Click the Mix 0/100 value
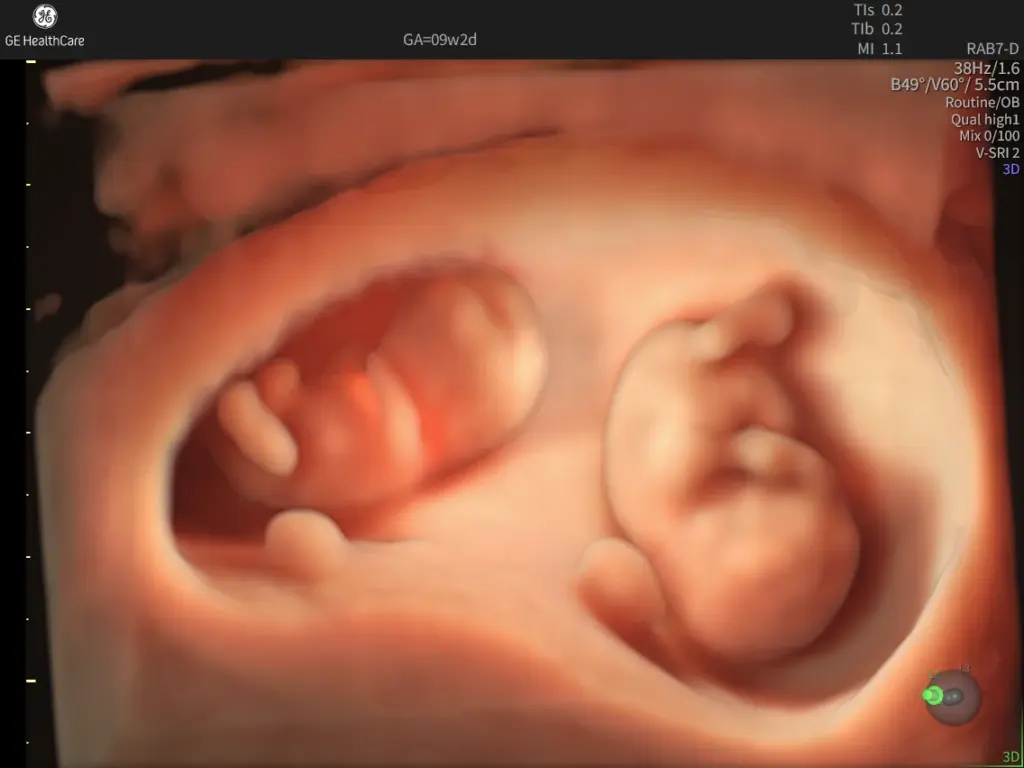This screenshot has width=1024, height=768. point(989,136)
